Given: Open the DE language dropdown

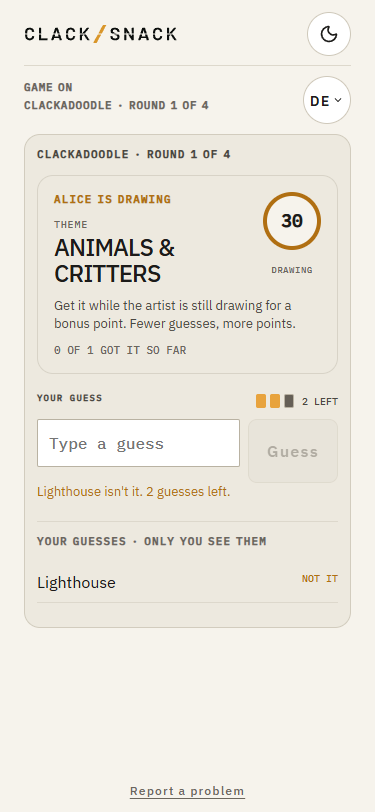Looking at the screenshot, I should click(327, 100).
